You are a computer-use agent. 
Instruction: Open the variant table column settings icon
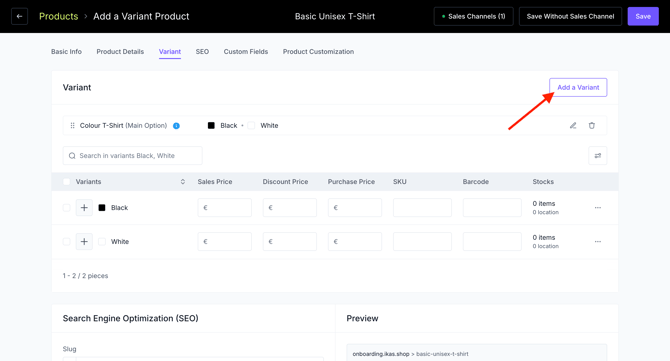coord(597,156)
